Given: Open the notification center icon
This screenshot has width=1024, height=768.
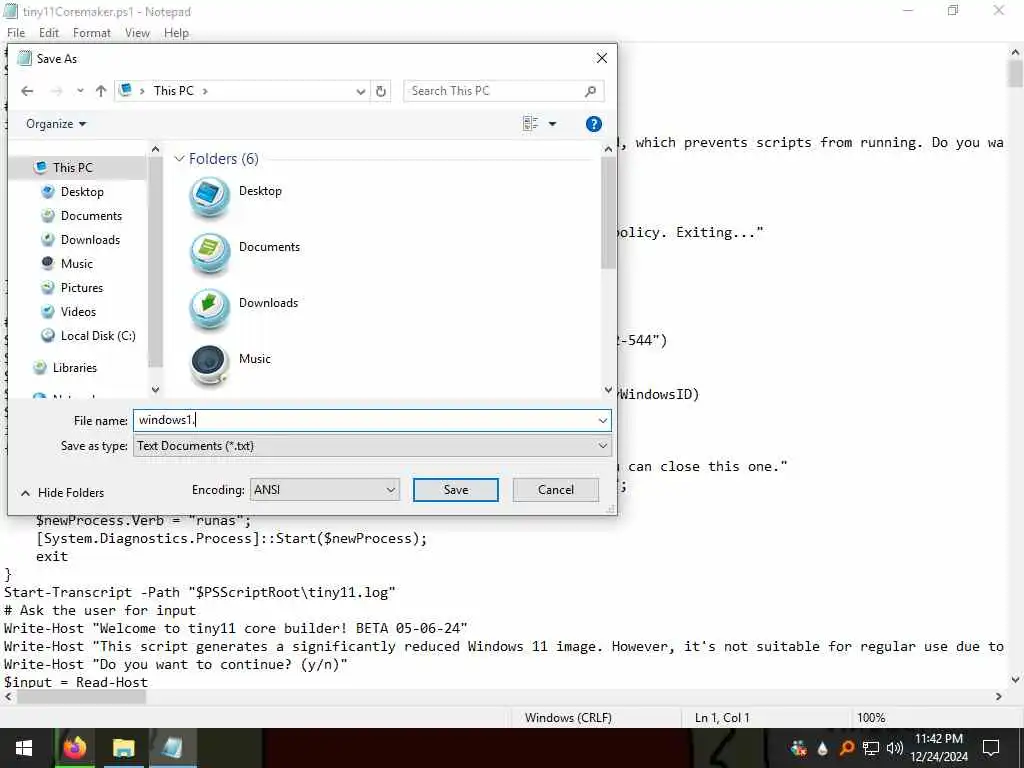Looking at the screenshot, I should [991, 748].
